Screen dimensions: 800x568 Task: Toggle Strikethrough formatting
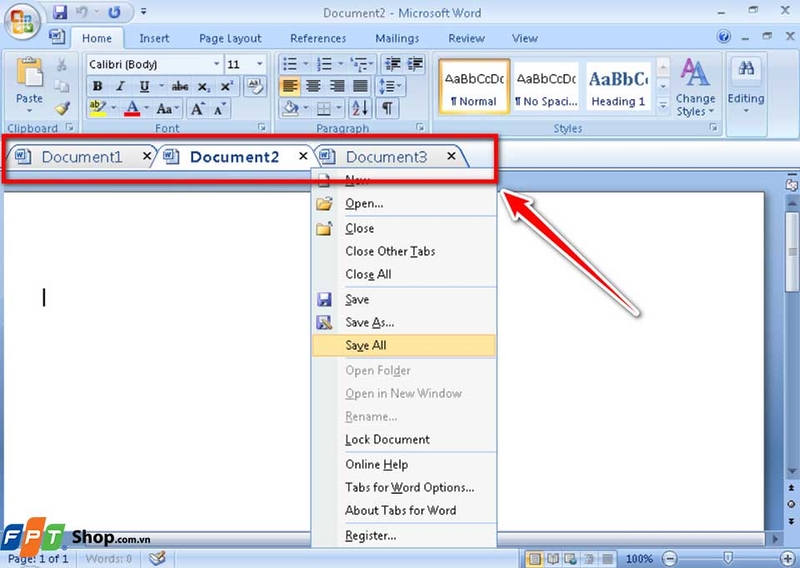click(x=180, y=86)
